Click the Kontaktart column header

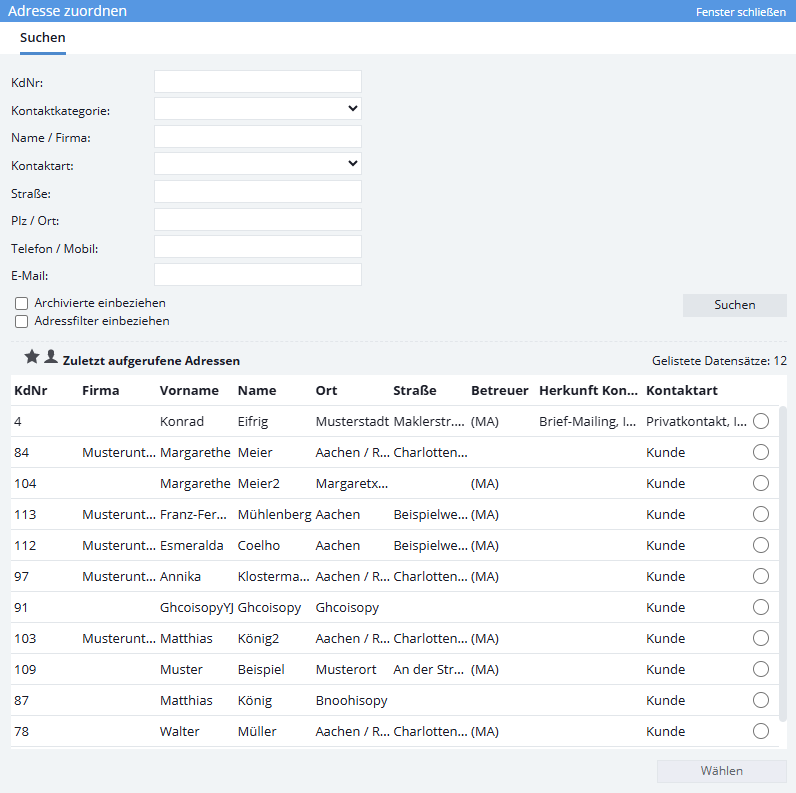(x=682, y=390)
